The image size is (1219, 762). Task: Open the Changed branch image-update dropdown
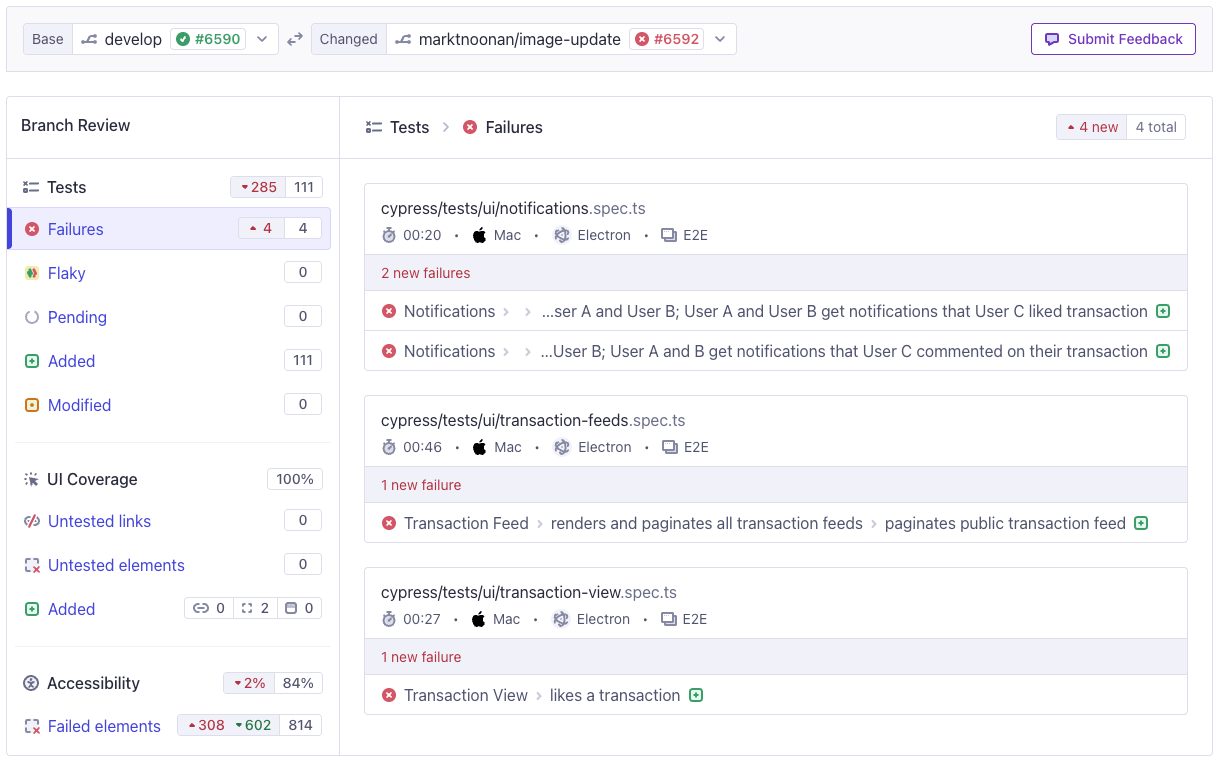coord(720,39)
